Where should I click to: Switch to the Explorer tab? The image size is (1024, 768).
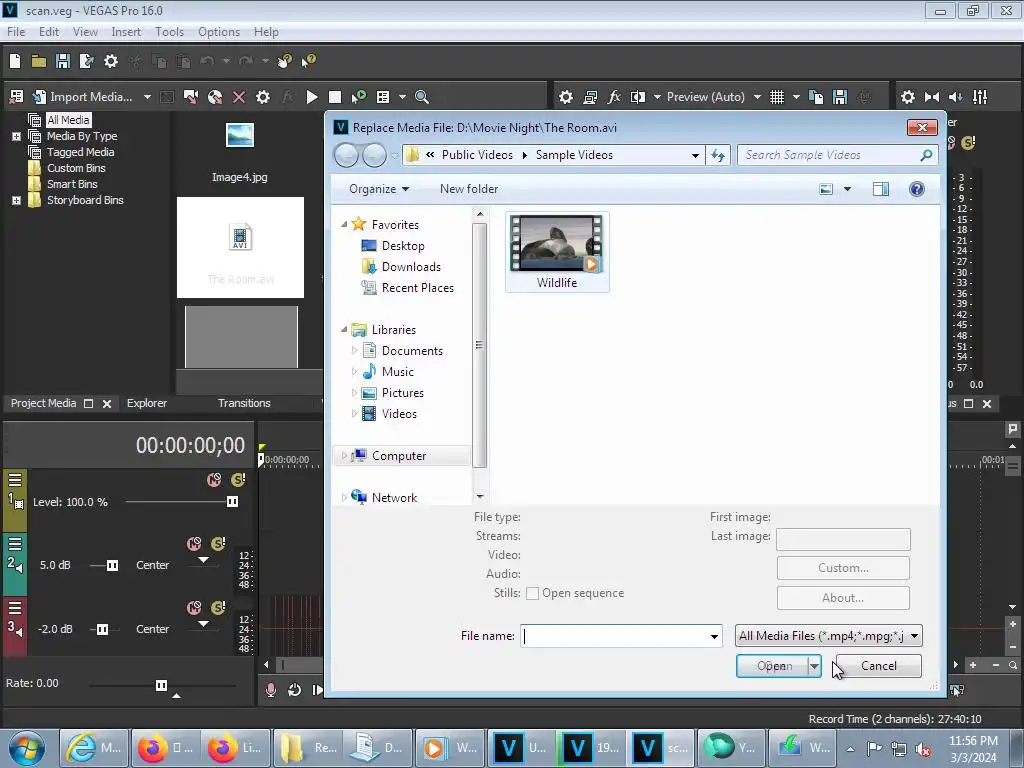click(147, 403)
